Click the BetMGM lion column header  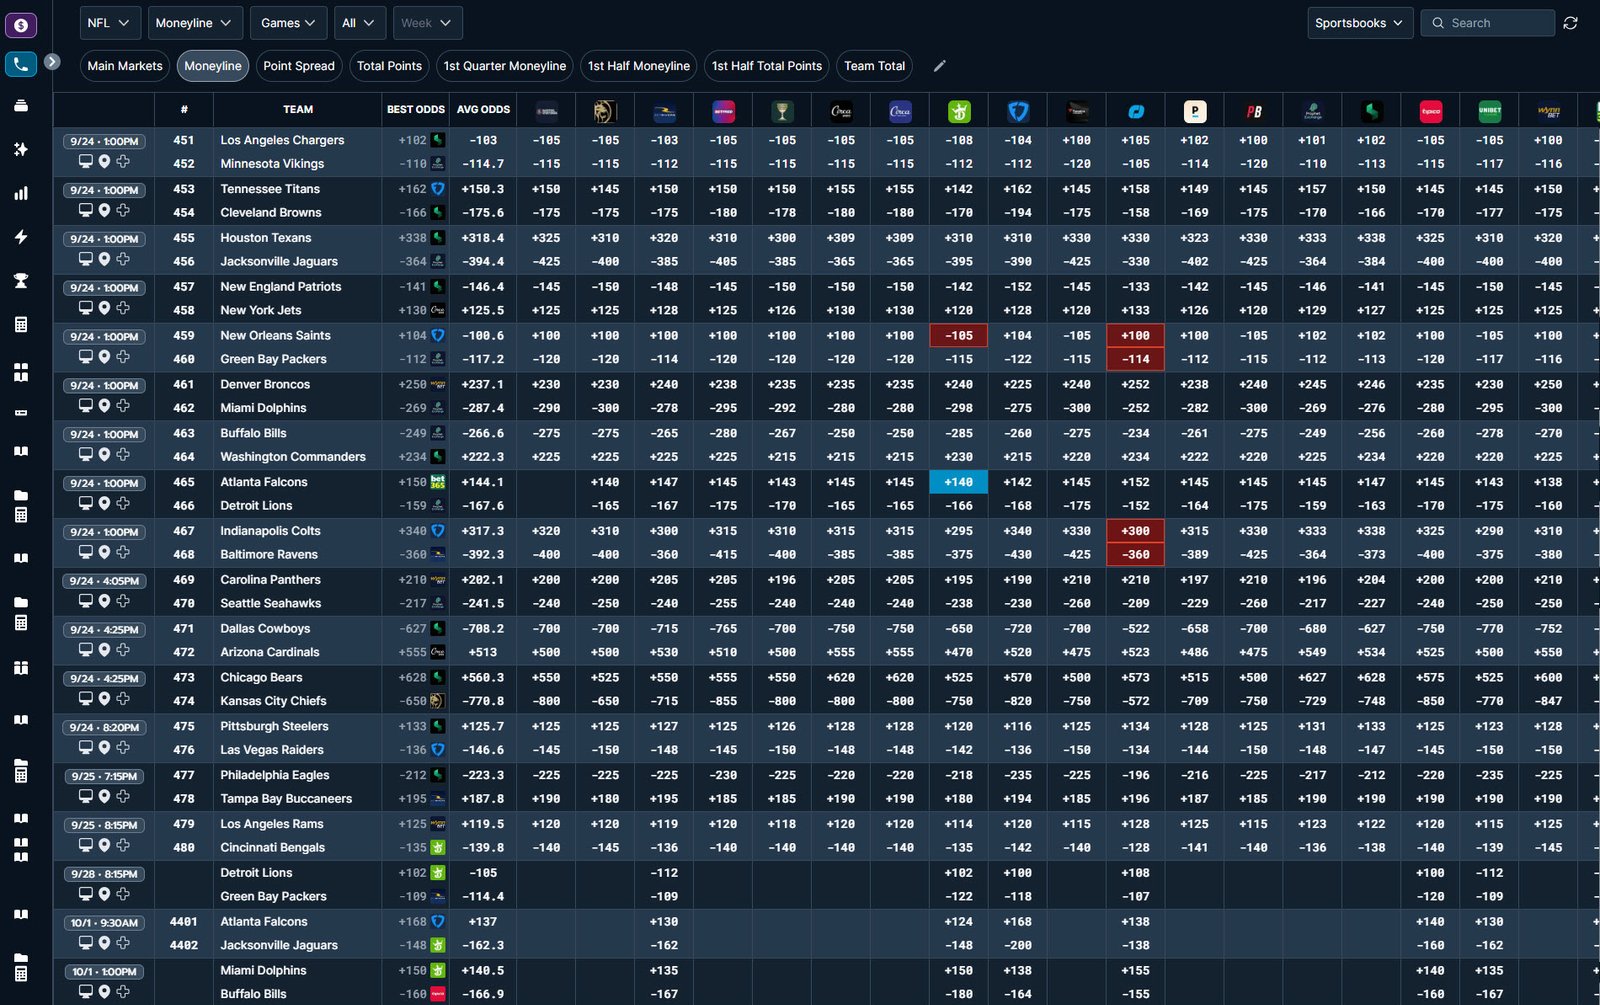(605, 111)
